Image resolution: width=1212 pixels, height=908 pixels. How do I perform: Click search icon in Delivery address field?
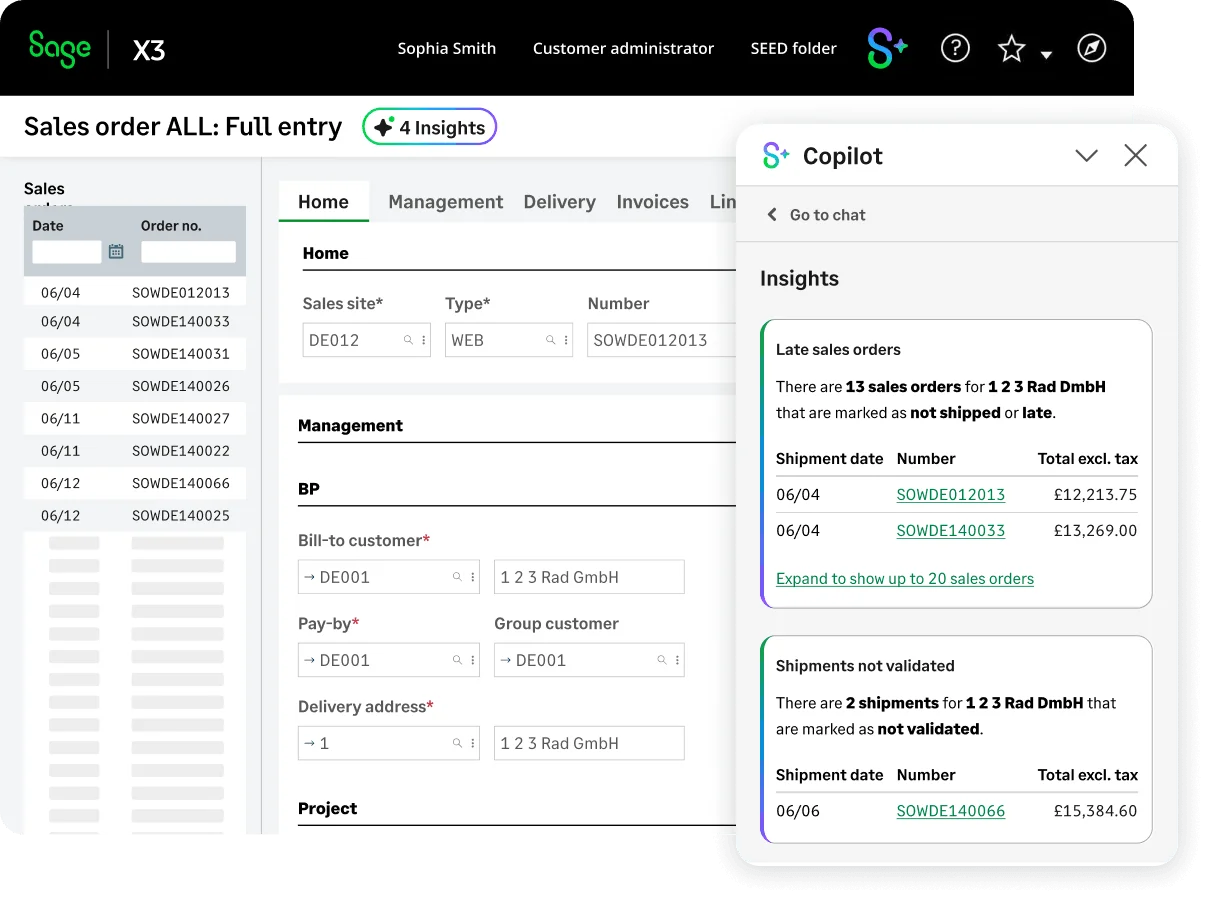tap(457, 743)
